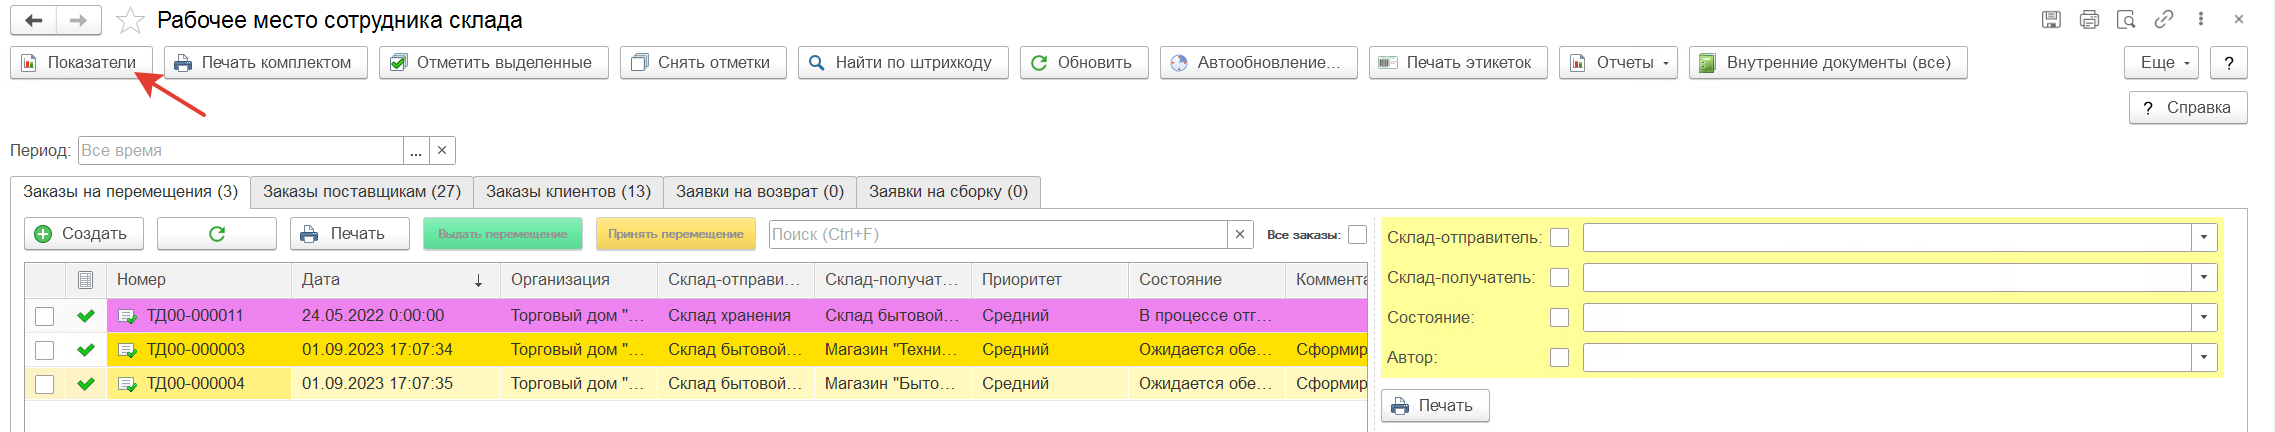The width and height of the screenshot is (2275, 432).
Task: Click document icon of ТД00-000003
Action: click(128, 350)
